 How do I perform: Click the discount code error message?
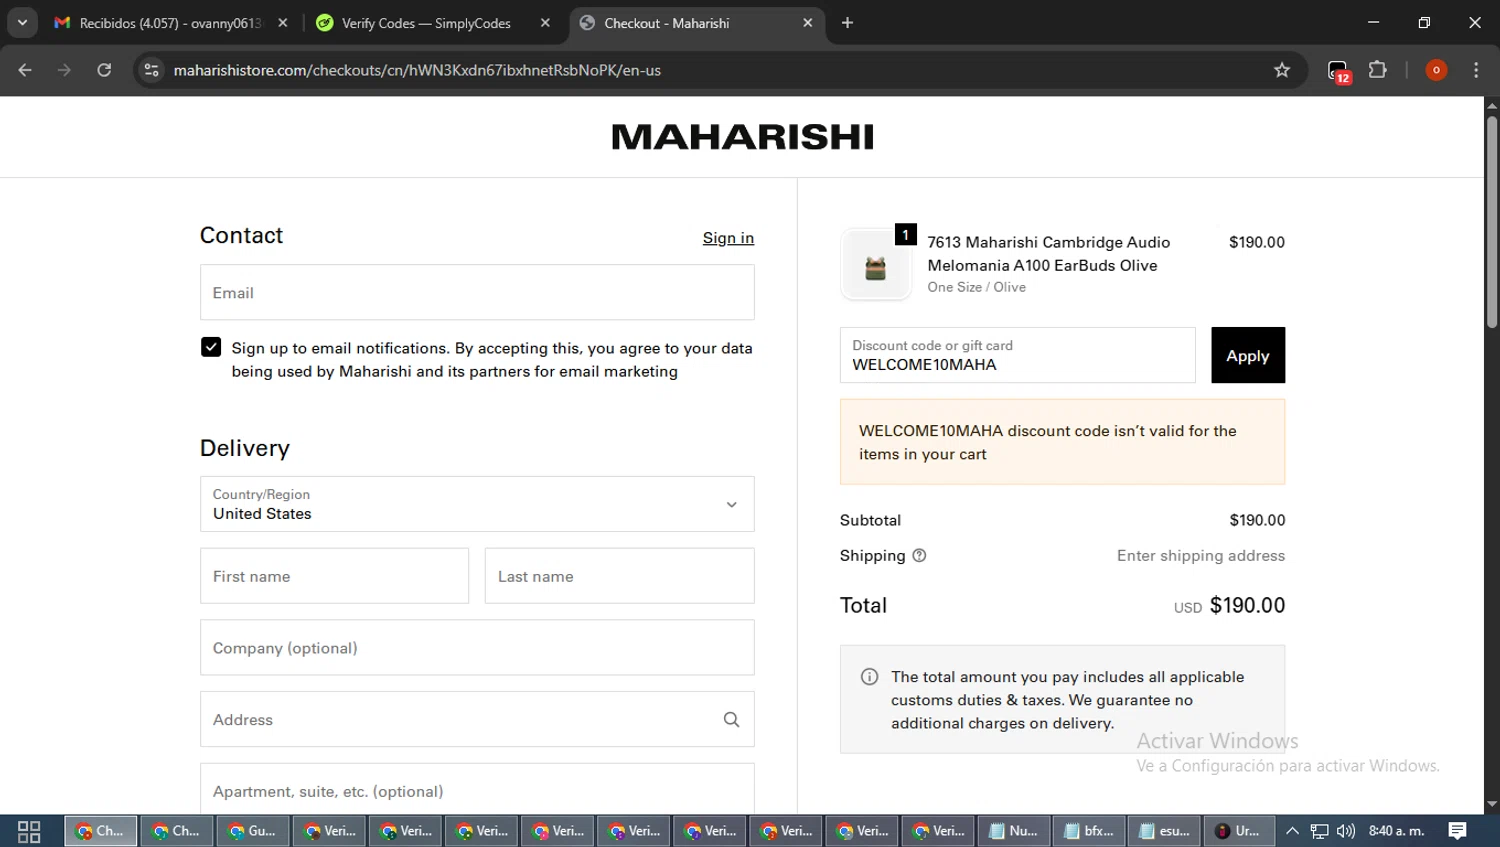pos(1062,442)
